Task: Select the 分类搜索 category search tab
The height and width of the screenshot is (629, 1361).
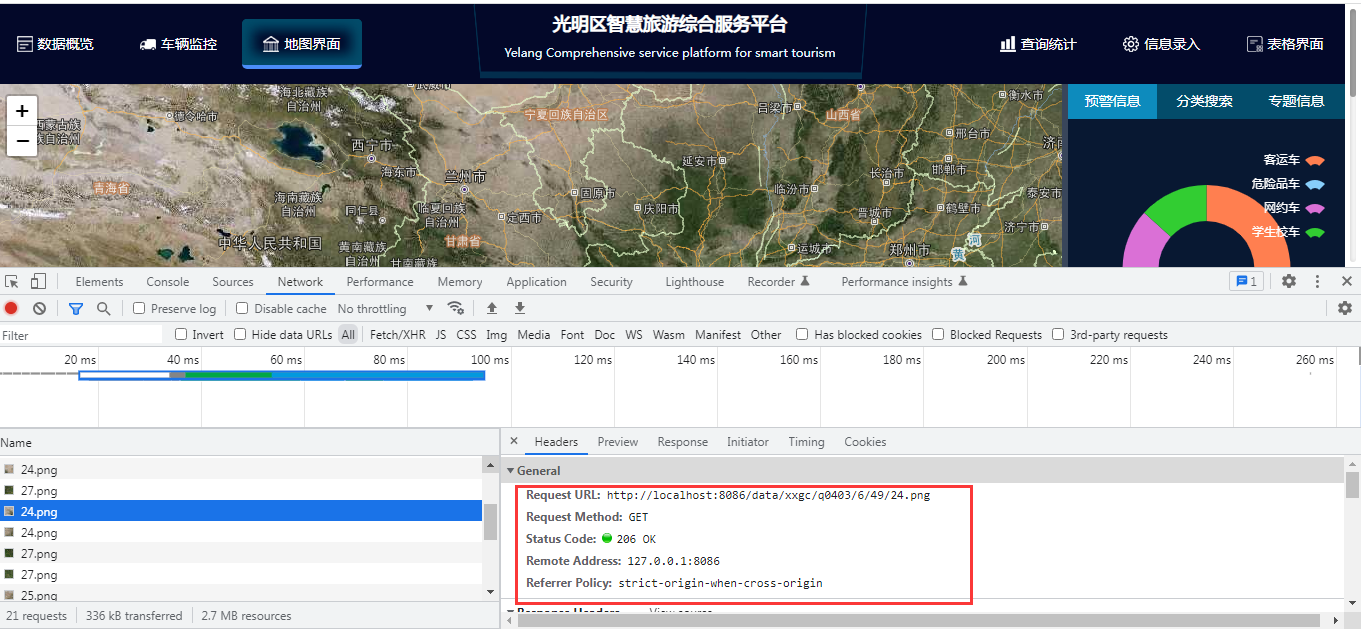Action: click(x=1204, y=101)
